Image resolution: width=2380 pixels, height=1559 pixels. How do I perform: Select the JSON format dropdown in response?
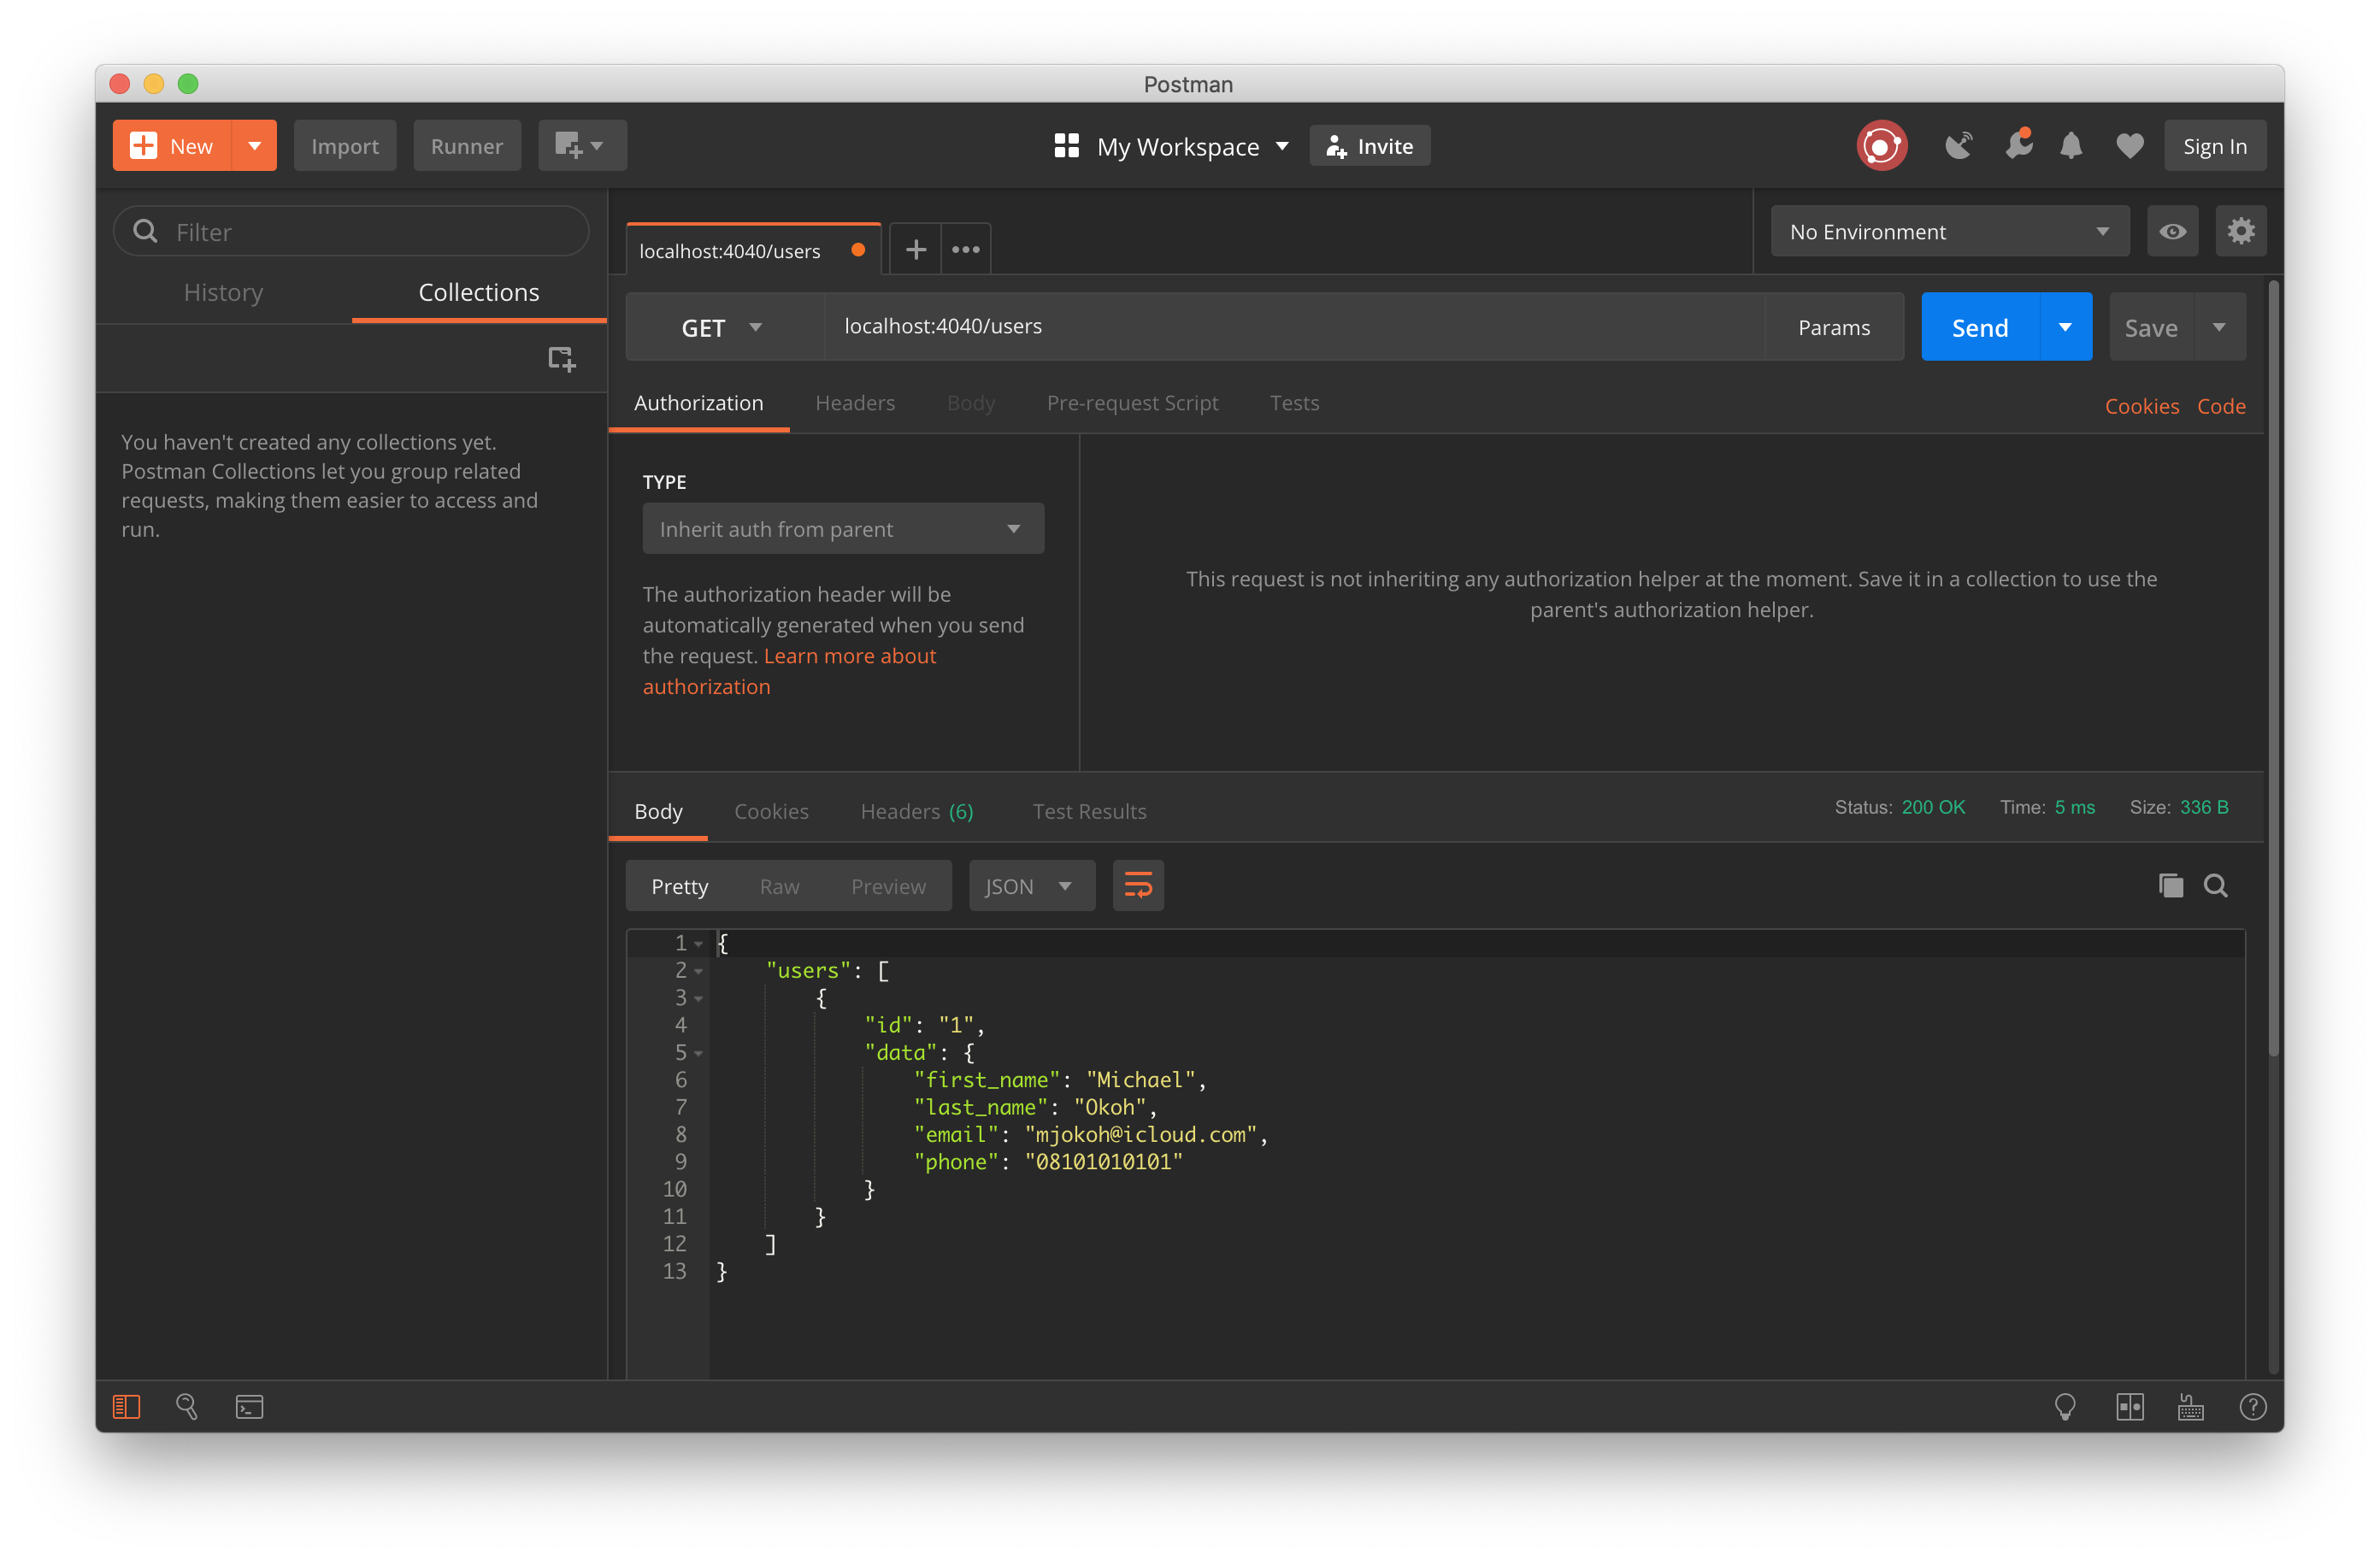1028,885
